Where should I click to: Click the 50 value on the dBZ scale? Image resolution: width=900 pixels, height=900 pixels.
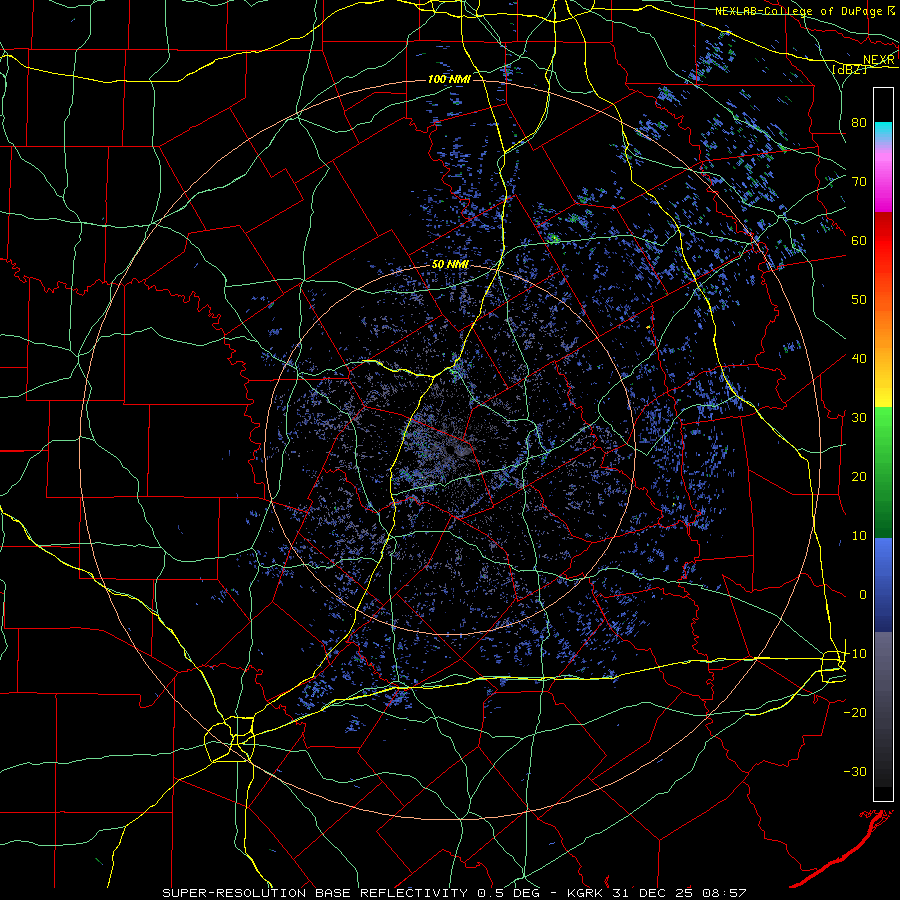859,300
